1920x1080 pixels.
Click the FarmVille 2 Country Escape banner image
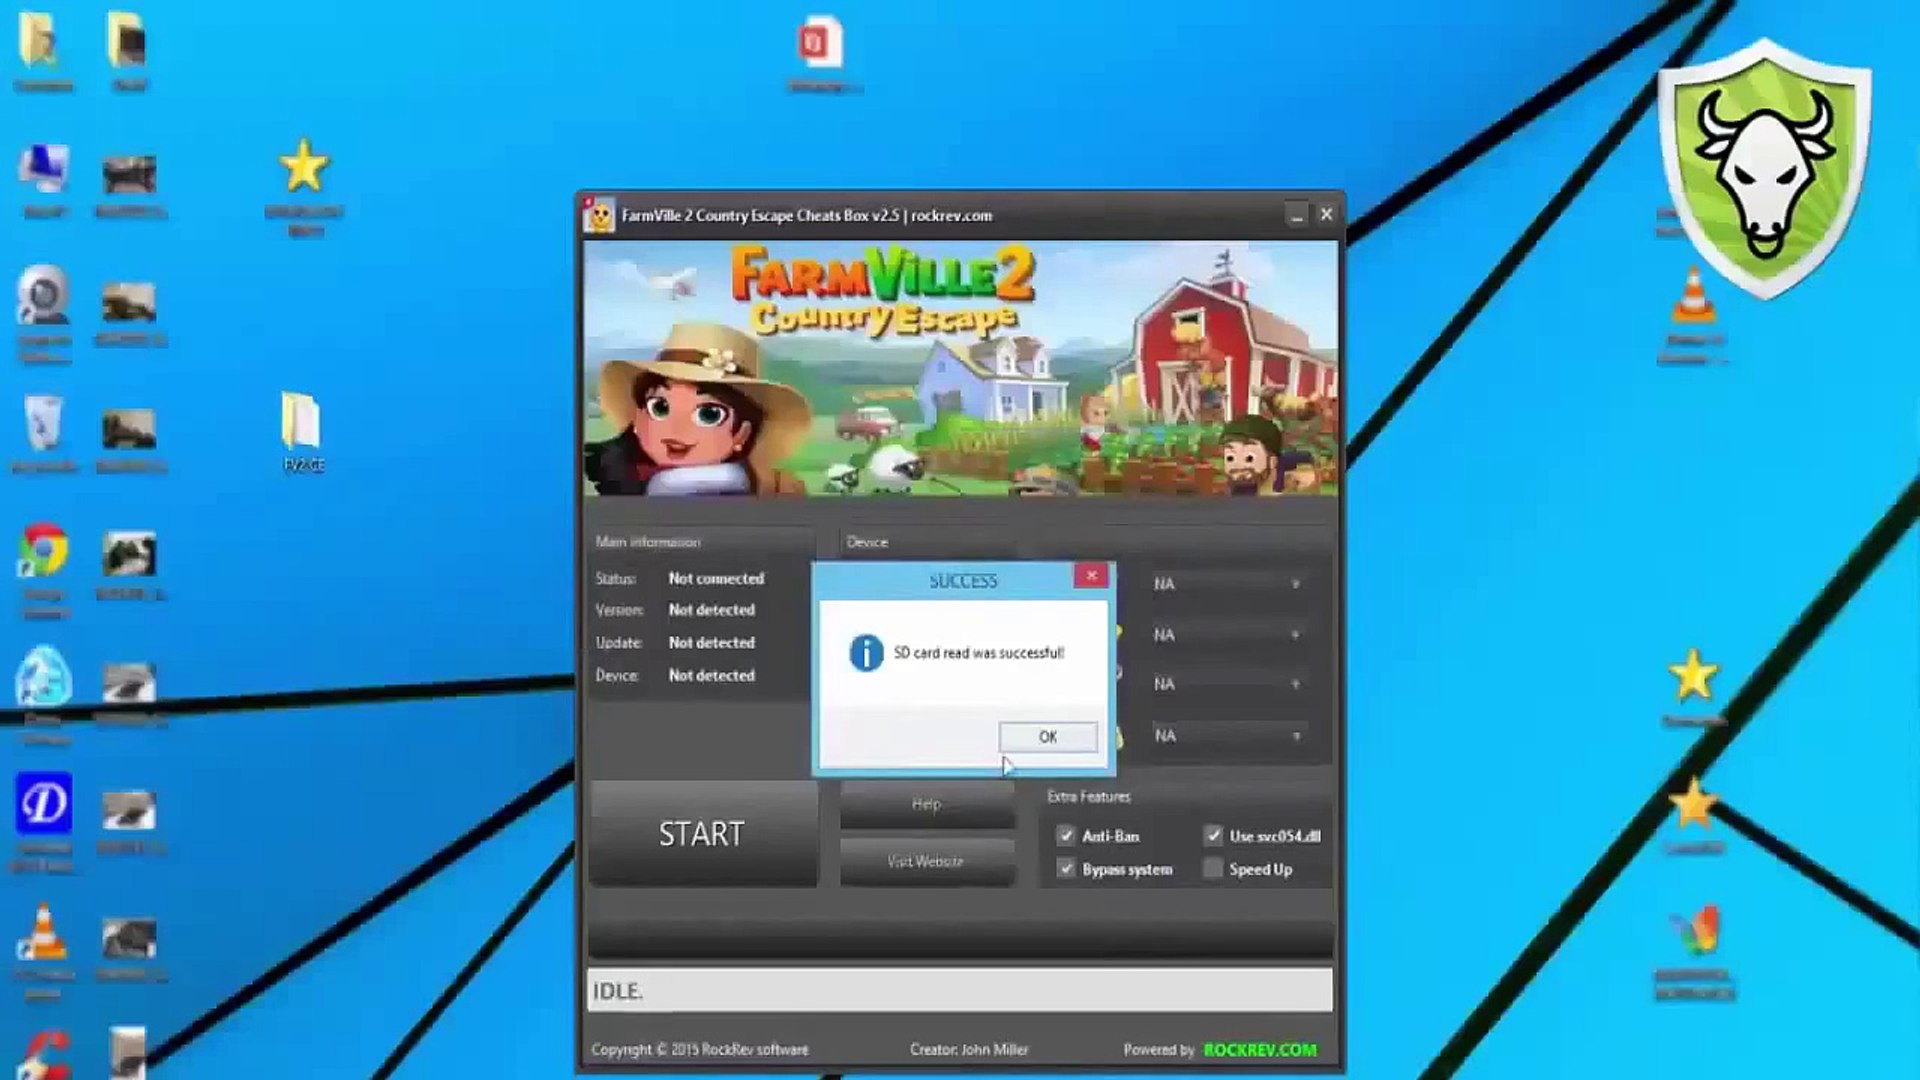[960, 368]
